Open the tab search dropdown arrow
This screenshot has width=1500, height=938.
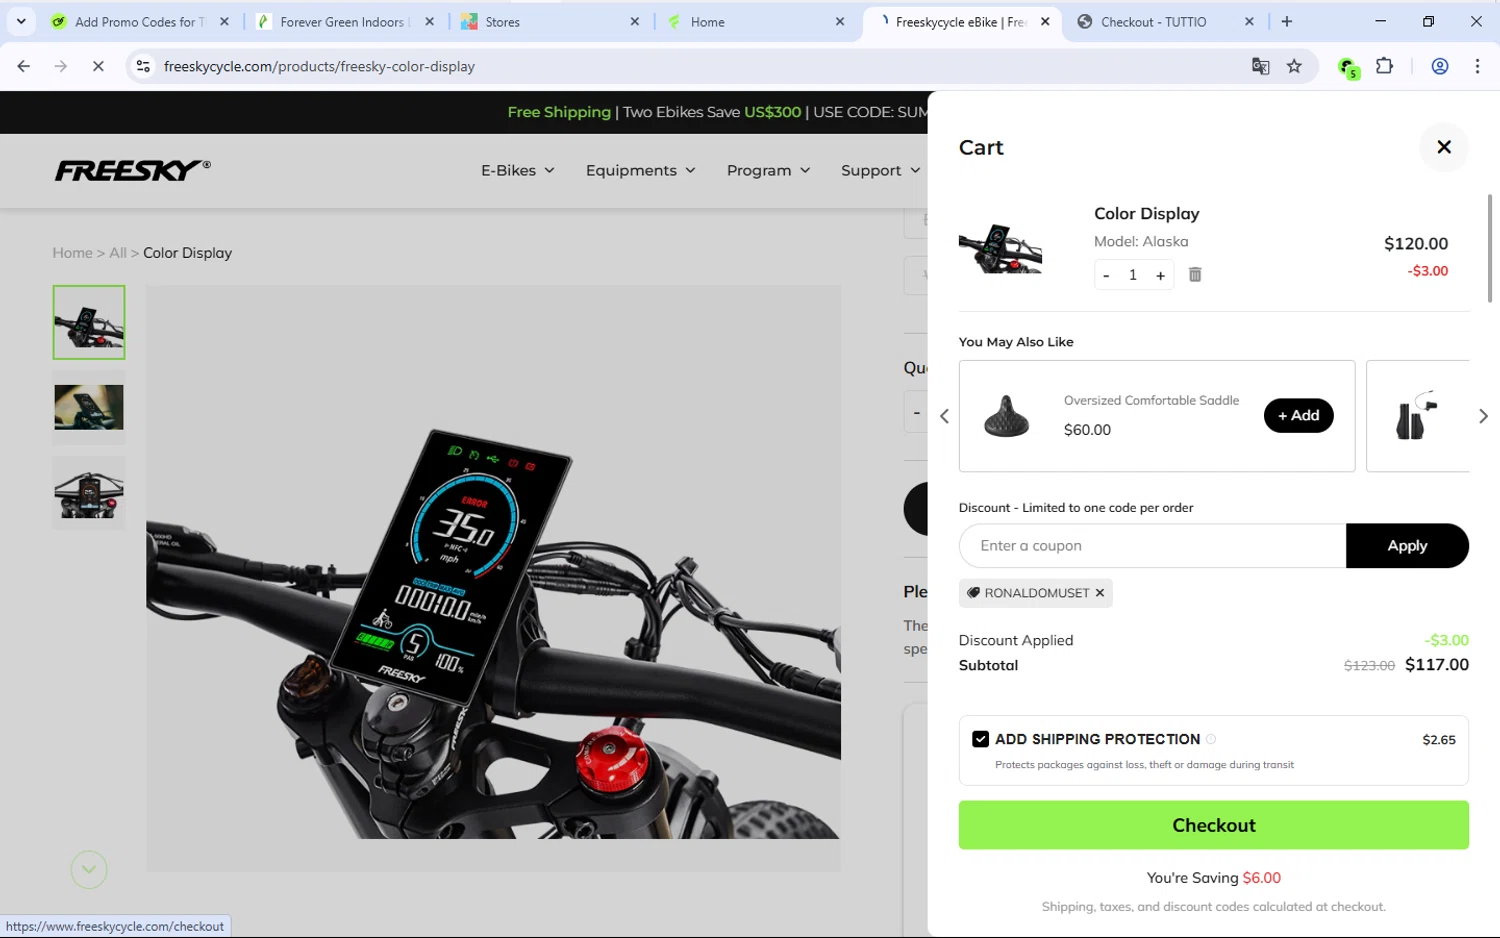tap(21, 22)
